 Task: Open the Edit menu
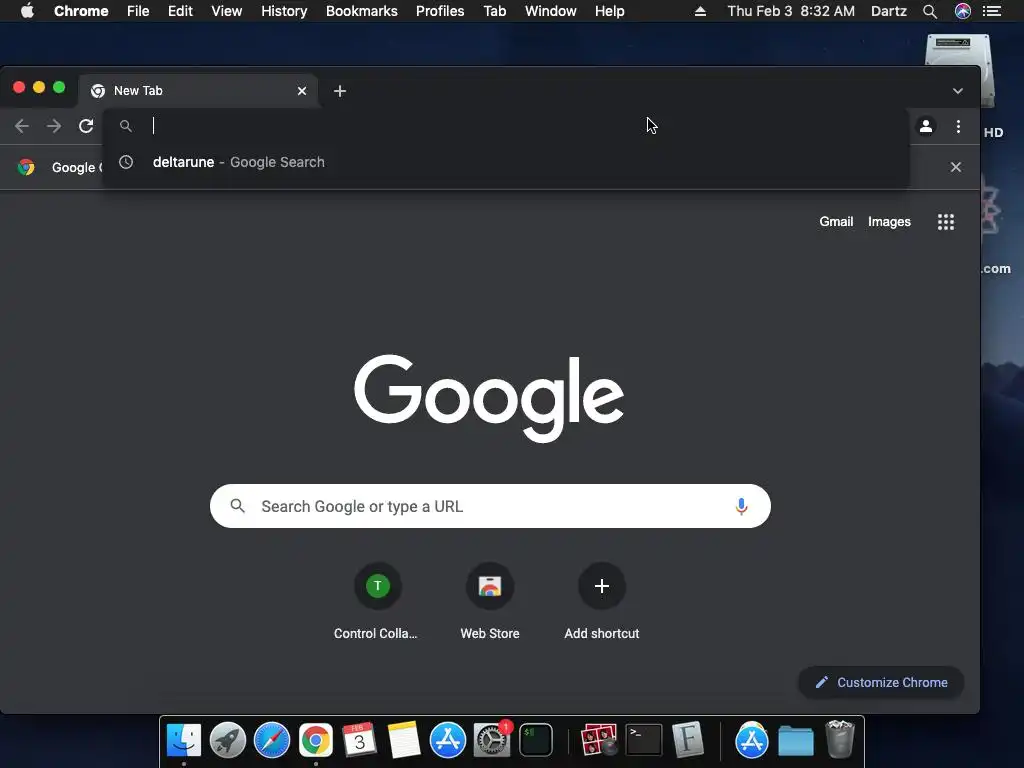click(x=180, y=11)
